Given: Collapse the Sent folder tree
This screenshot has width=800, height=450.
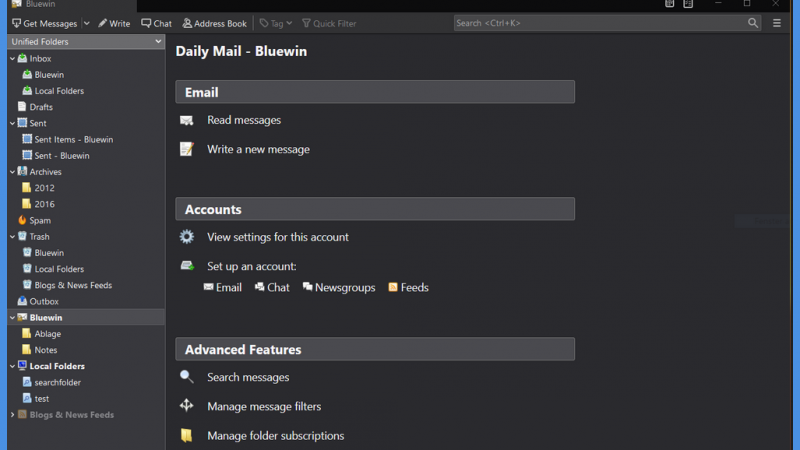Looking at the screenshot, I should tap(12, 123).
